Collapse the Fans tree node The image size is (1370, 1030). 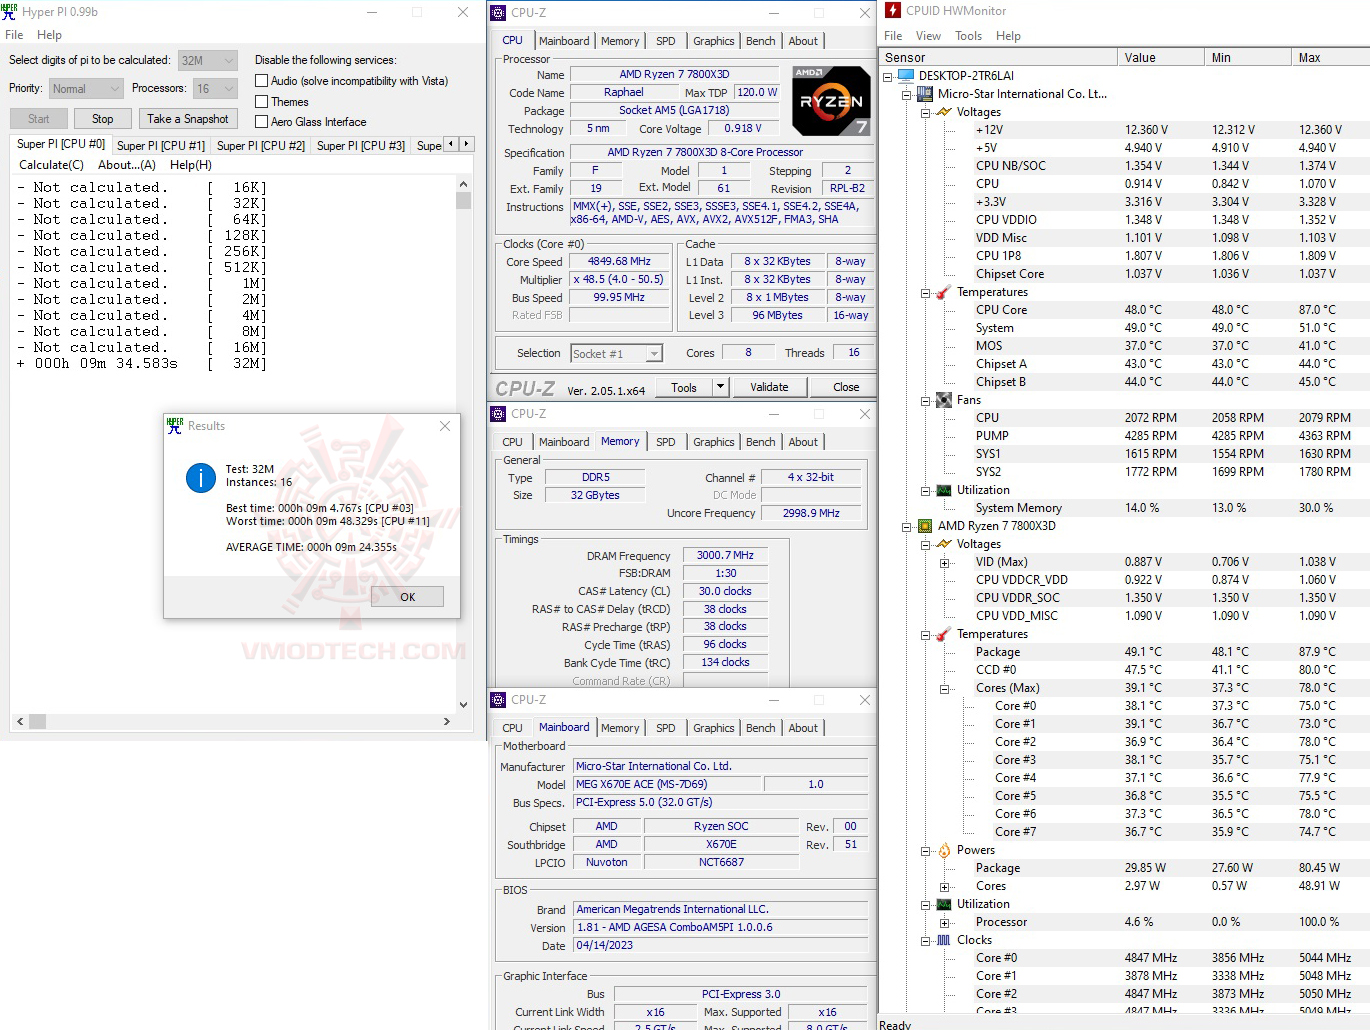click(925, 400)
